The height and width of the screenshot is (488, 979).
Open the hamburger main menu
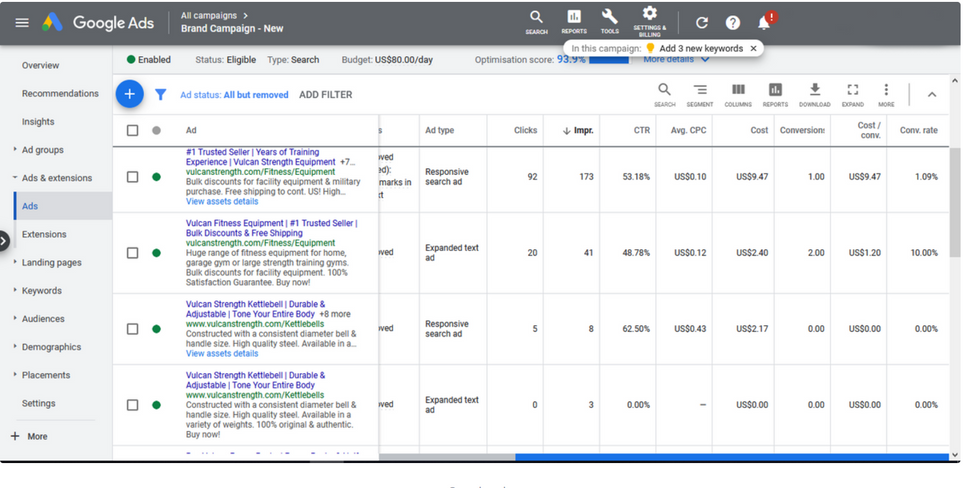point(22,23)
